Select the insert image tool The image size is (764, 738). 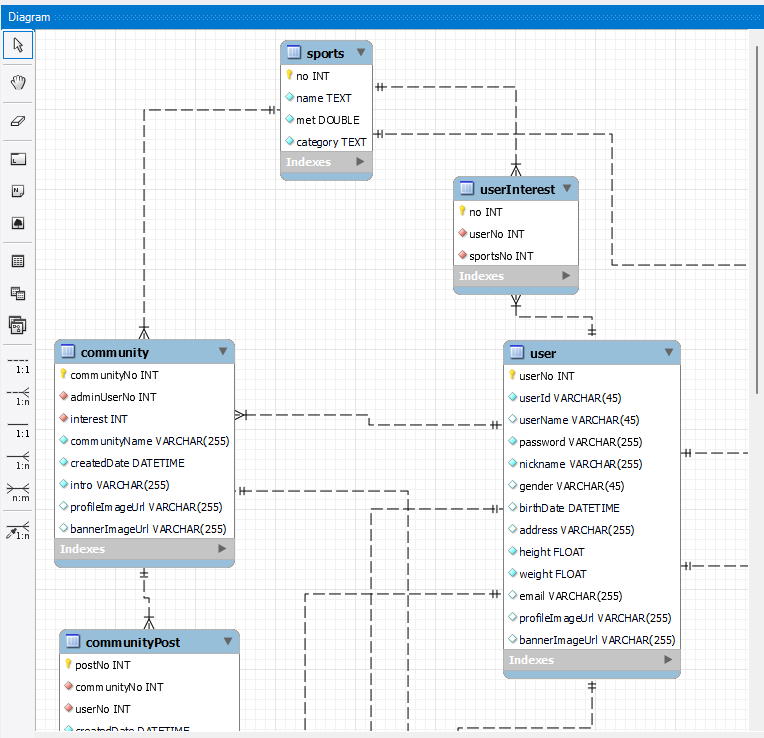click(x=18, y=223)
